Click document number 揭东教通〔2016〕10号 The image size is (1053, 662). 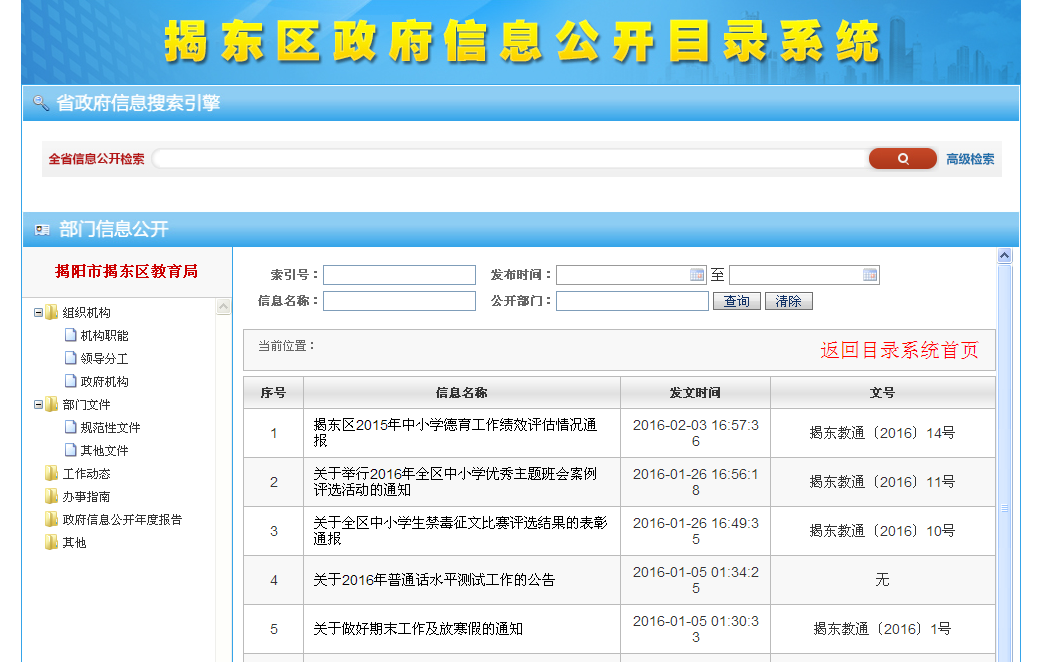point(882,531)
